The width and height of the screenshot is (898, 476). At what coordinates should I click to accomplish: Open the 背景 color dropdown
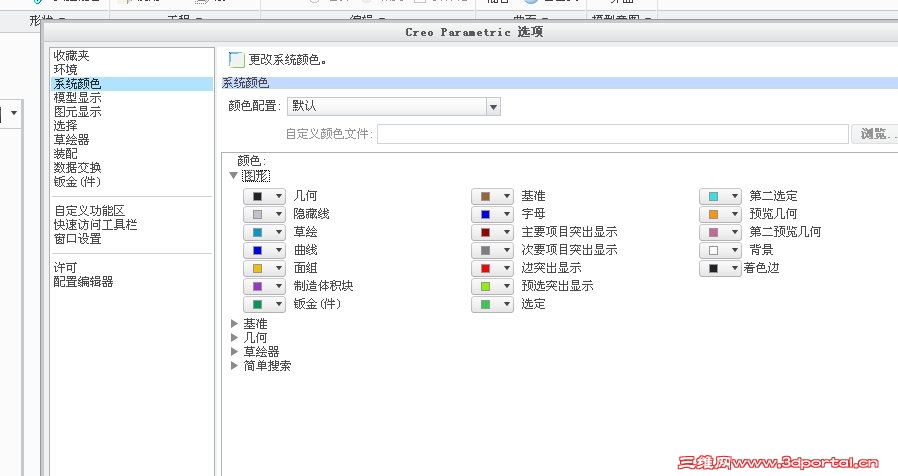click(720, 250)
